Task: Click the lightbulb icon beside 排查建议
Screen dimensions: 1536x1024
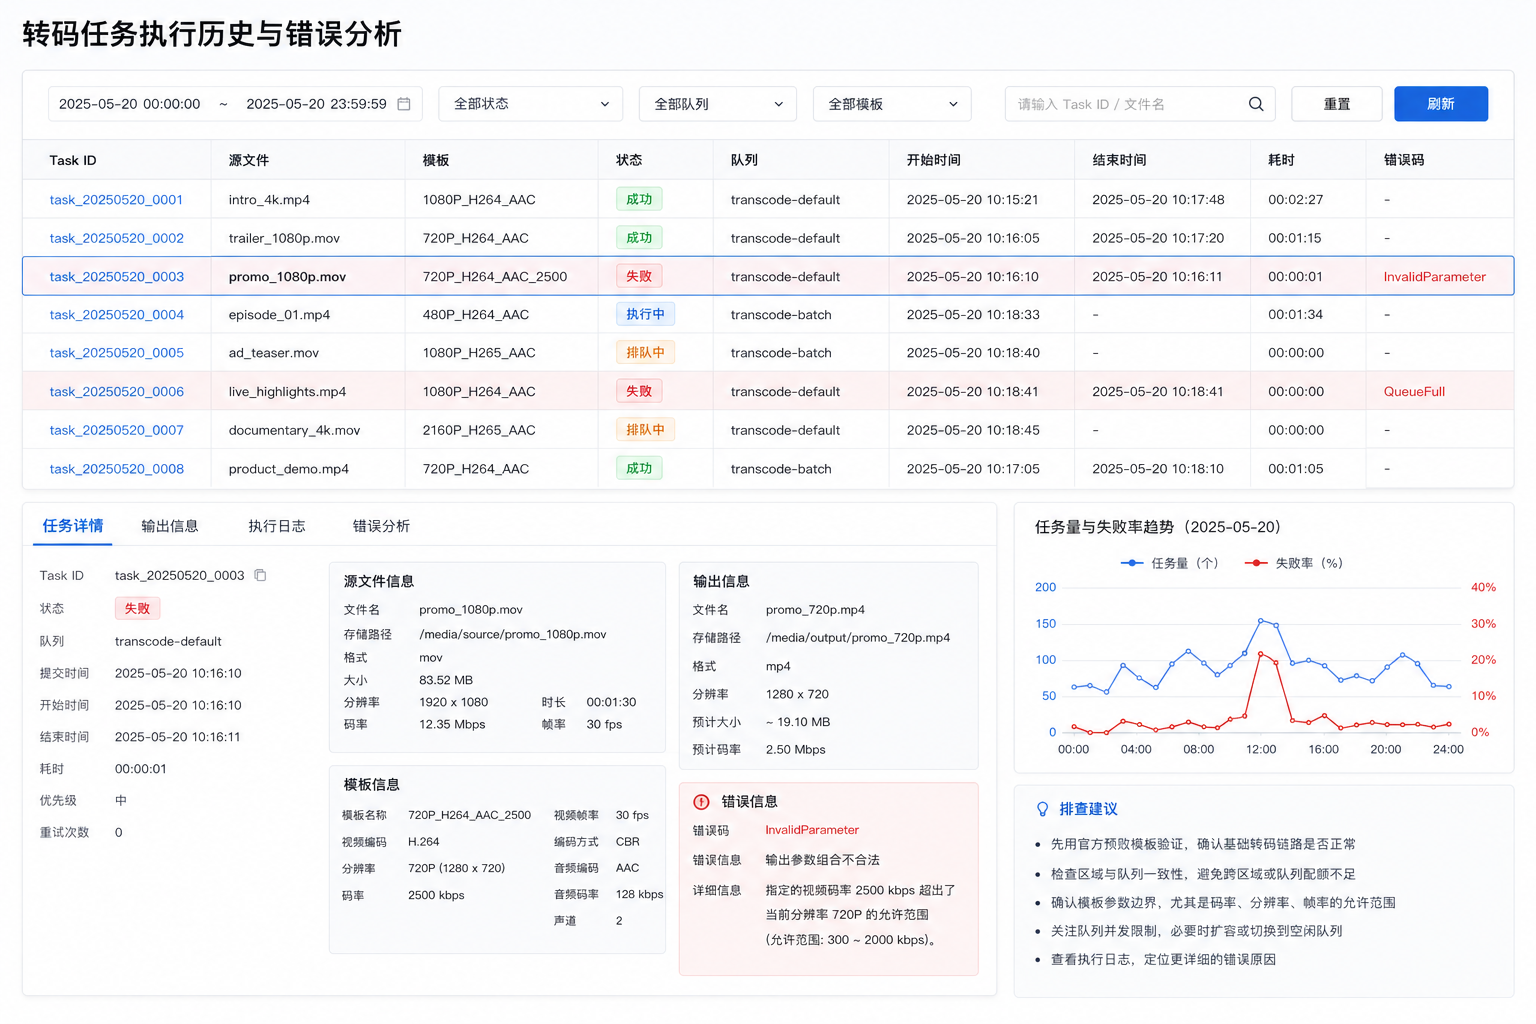Action: tap(1042, 809)
